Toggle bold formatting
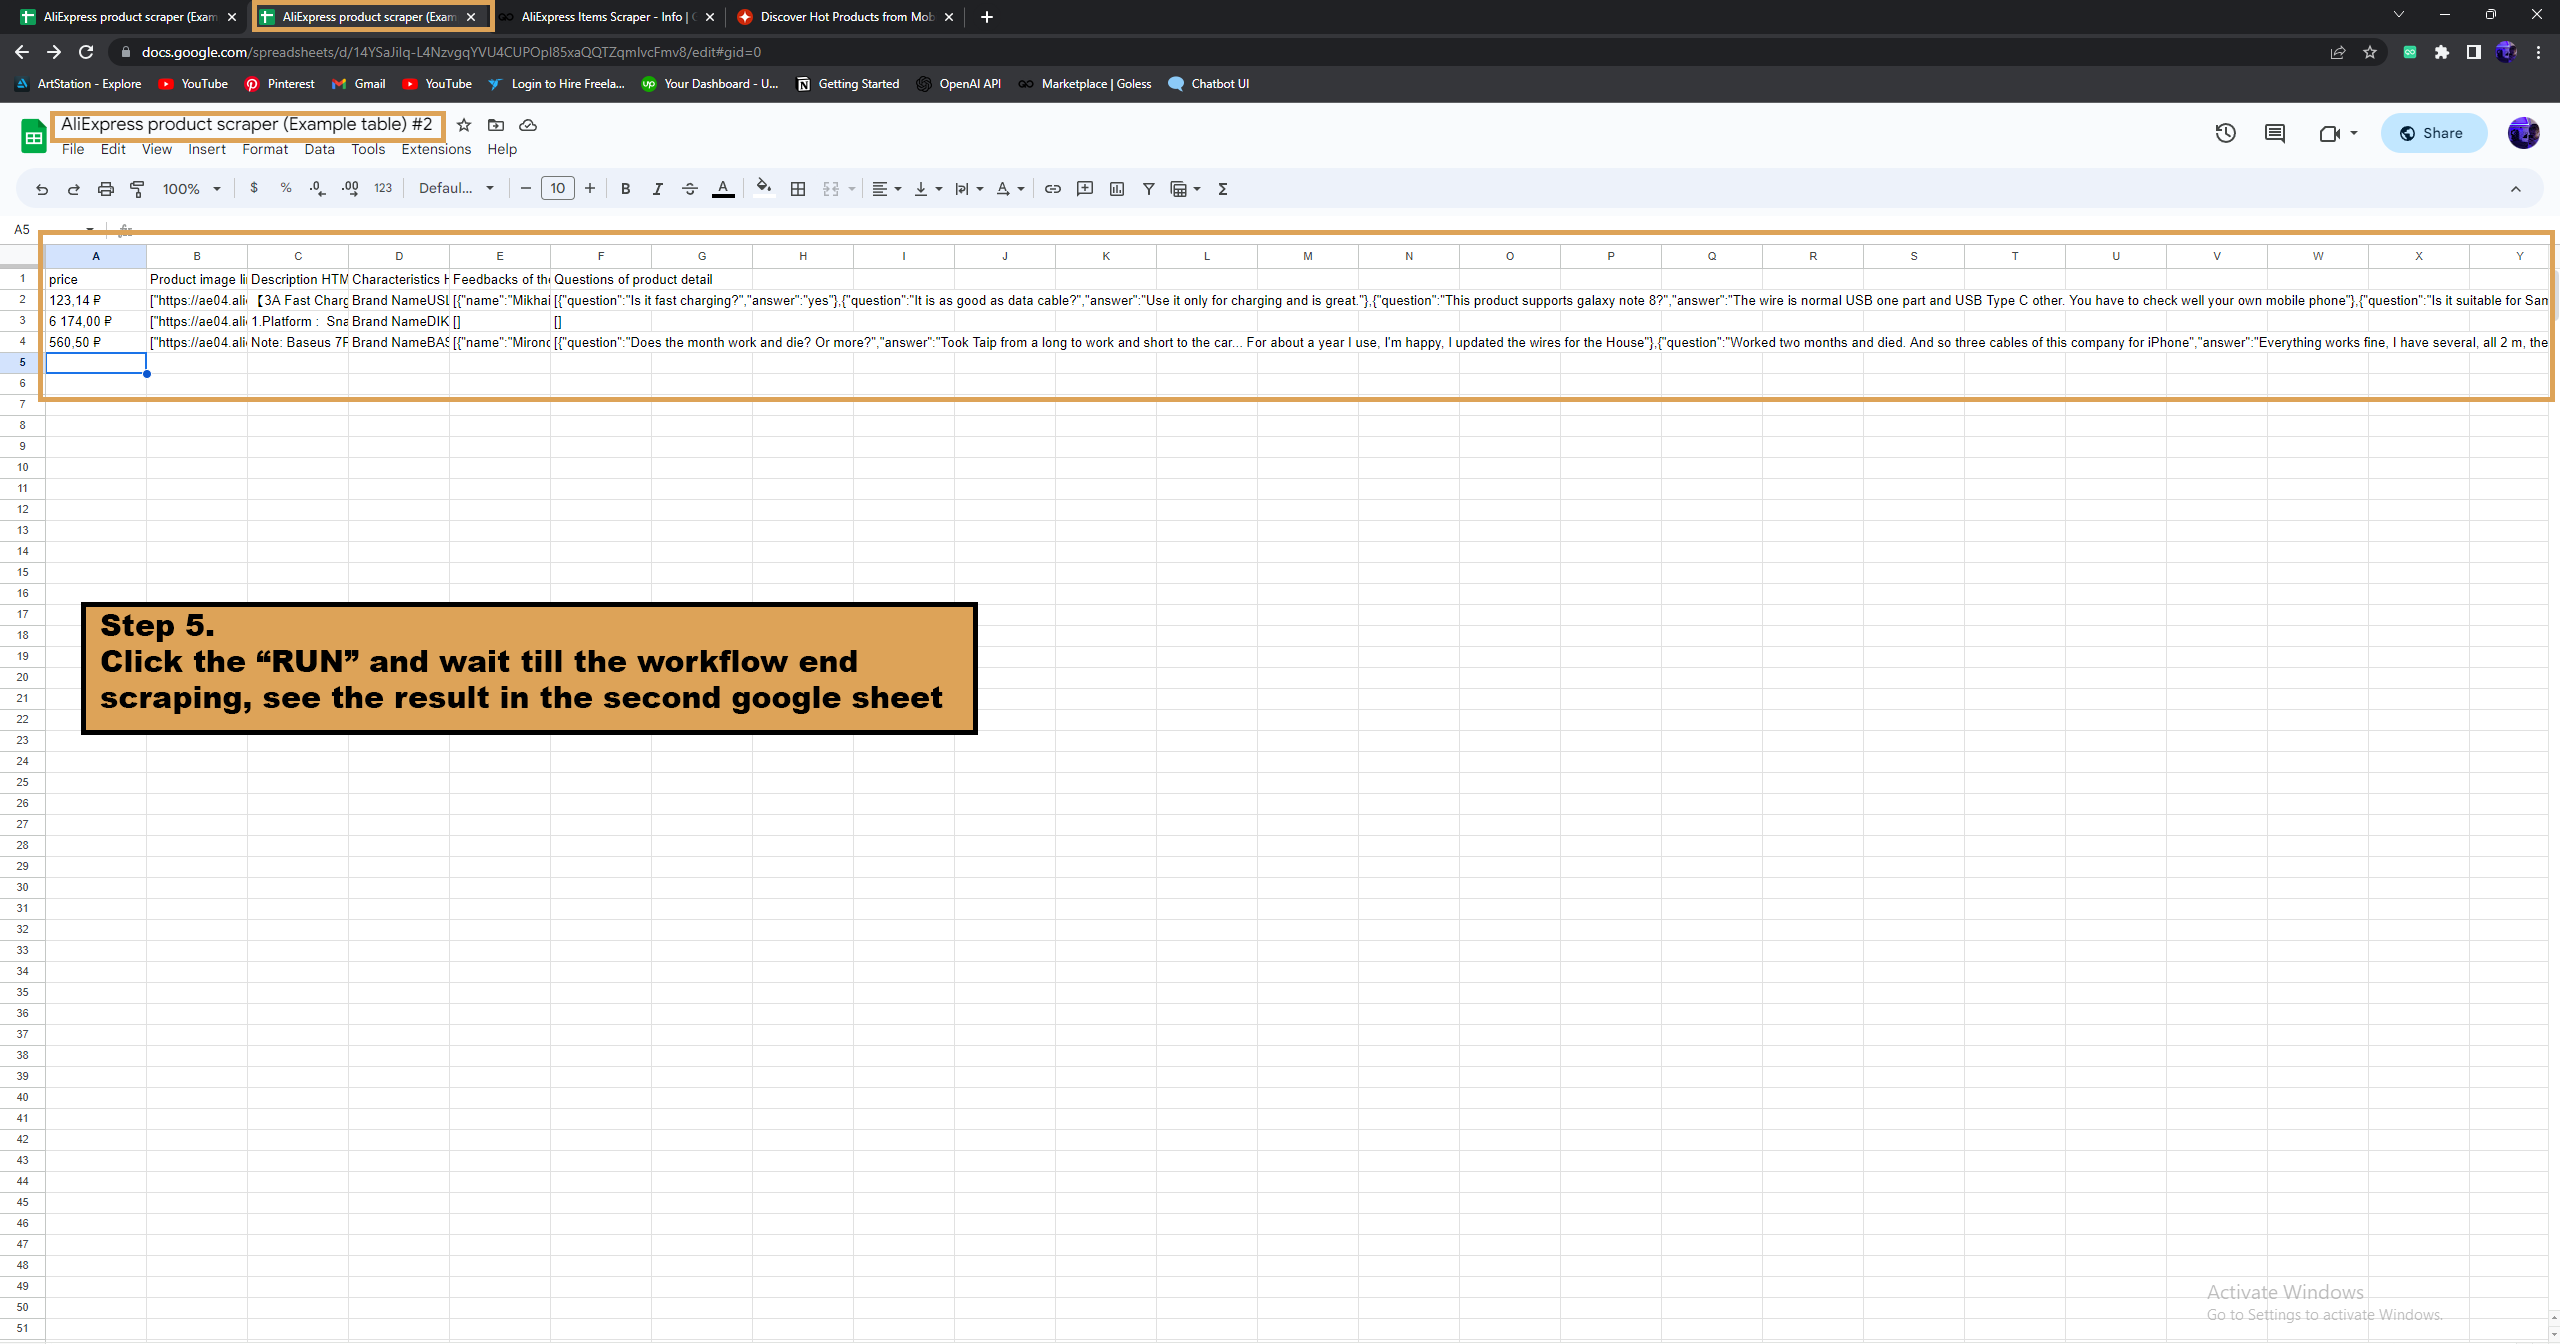The image size is (2560, 1344). pyautogui.click(x=625, y=189)
